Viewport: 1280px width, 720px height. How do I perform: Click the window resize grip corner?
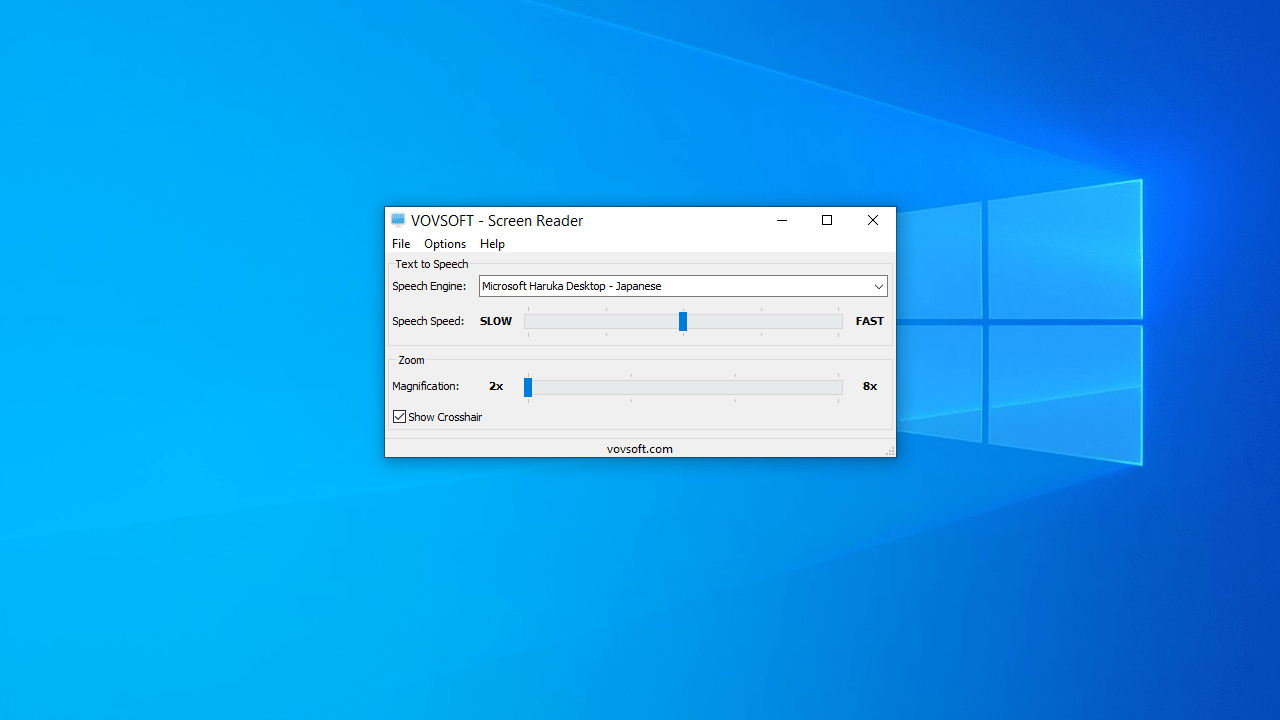pos(889,451)
